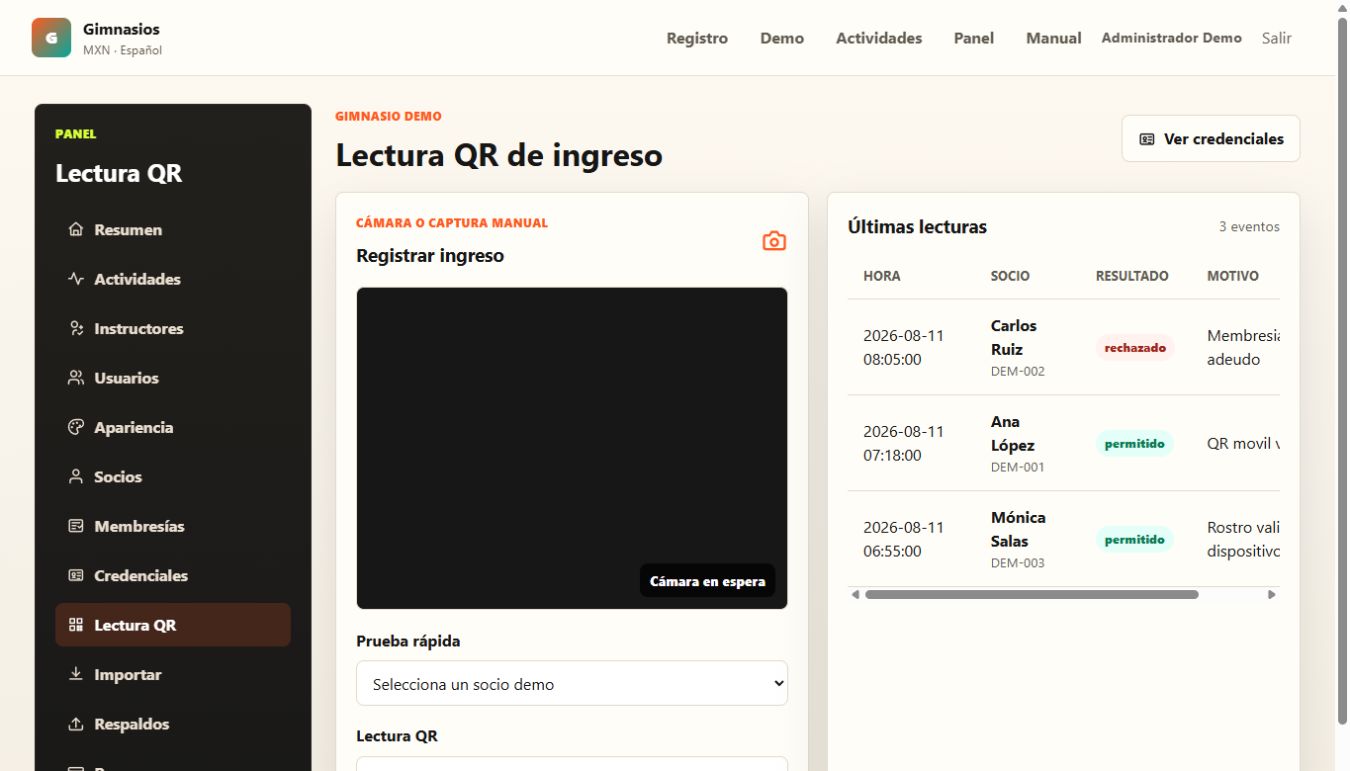
Task: Click the RESULTADO column header
Action: [x=1132, y=276]
